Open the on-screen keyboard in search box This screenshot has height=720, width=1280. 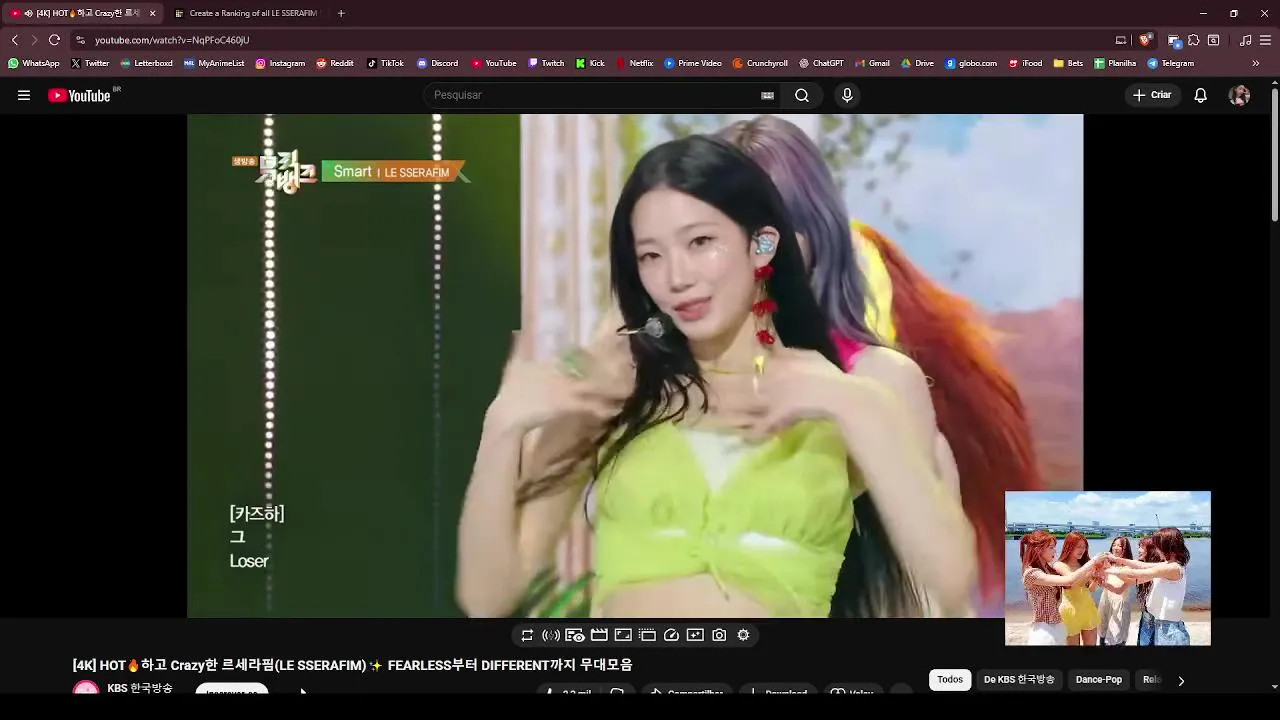tap(767, 95)
